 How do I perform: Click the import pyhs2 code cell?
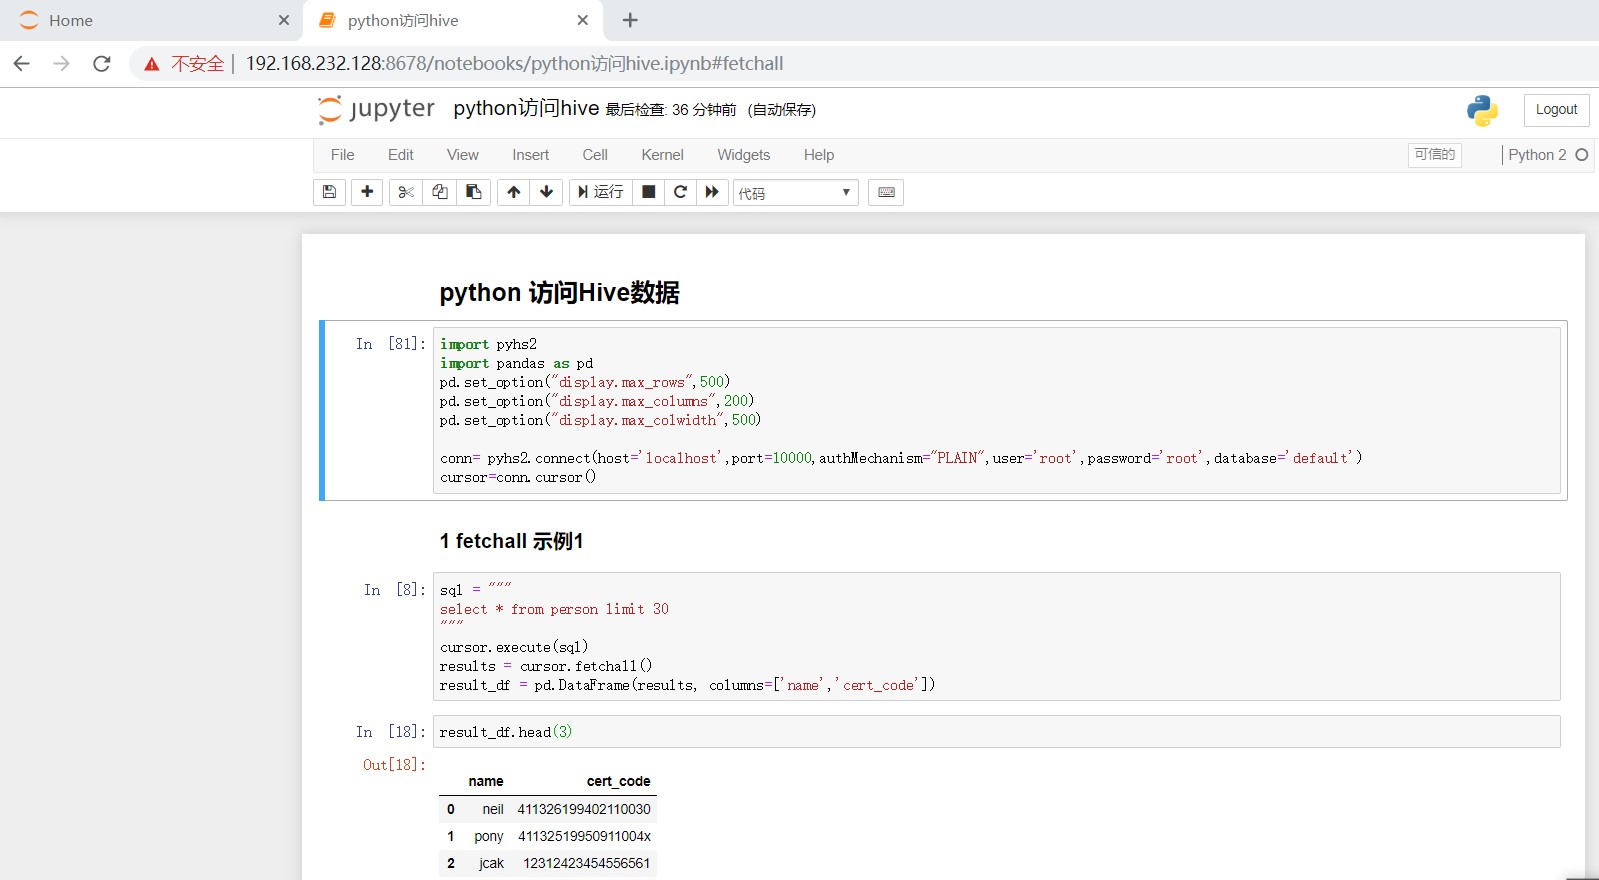point(996,410)
